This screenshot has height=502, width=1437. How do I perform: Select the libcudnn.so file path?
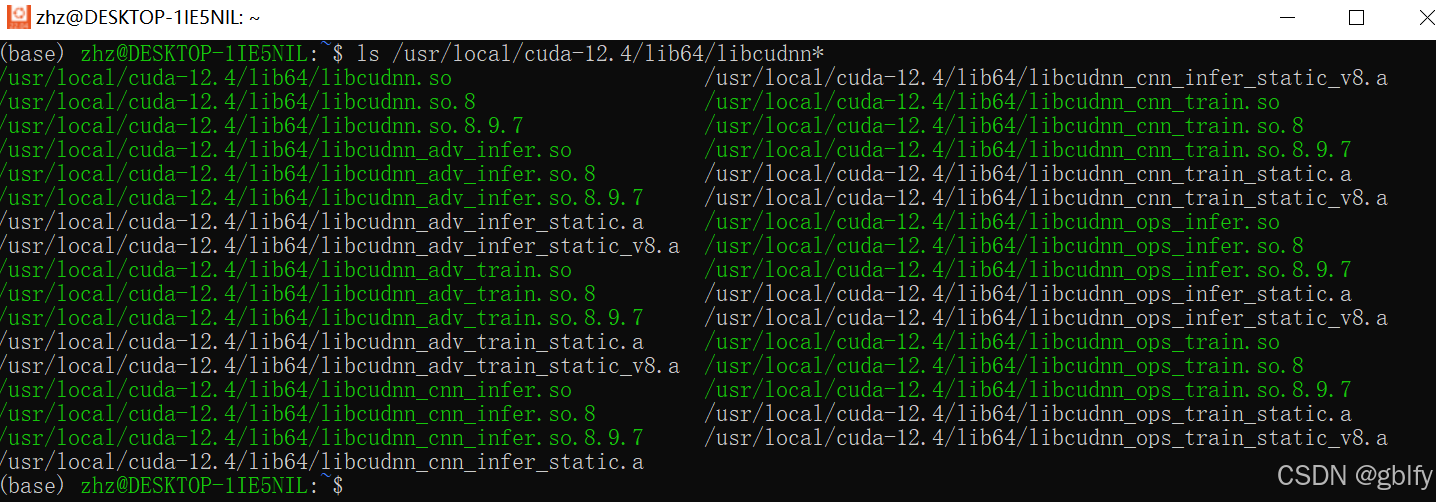click(226, 78)
